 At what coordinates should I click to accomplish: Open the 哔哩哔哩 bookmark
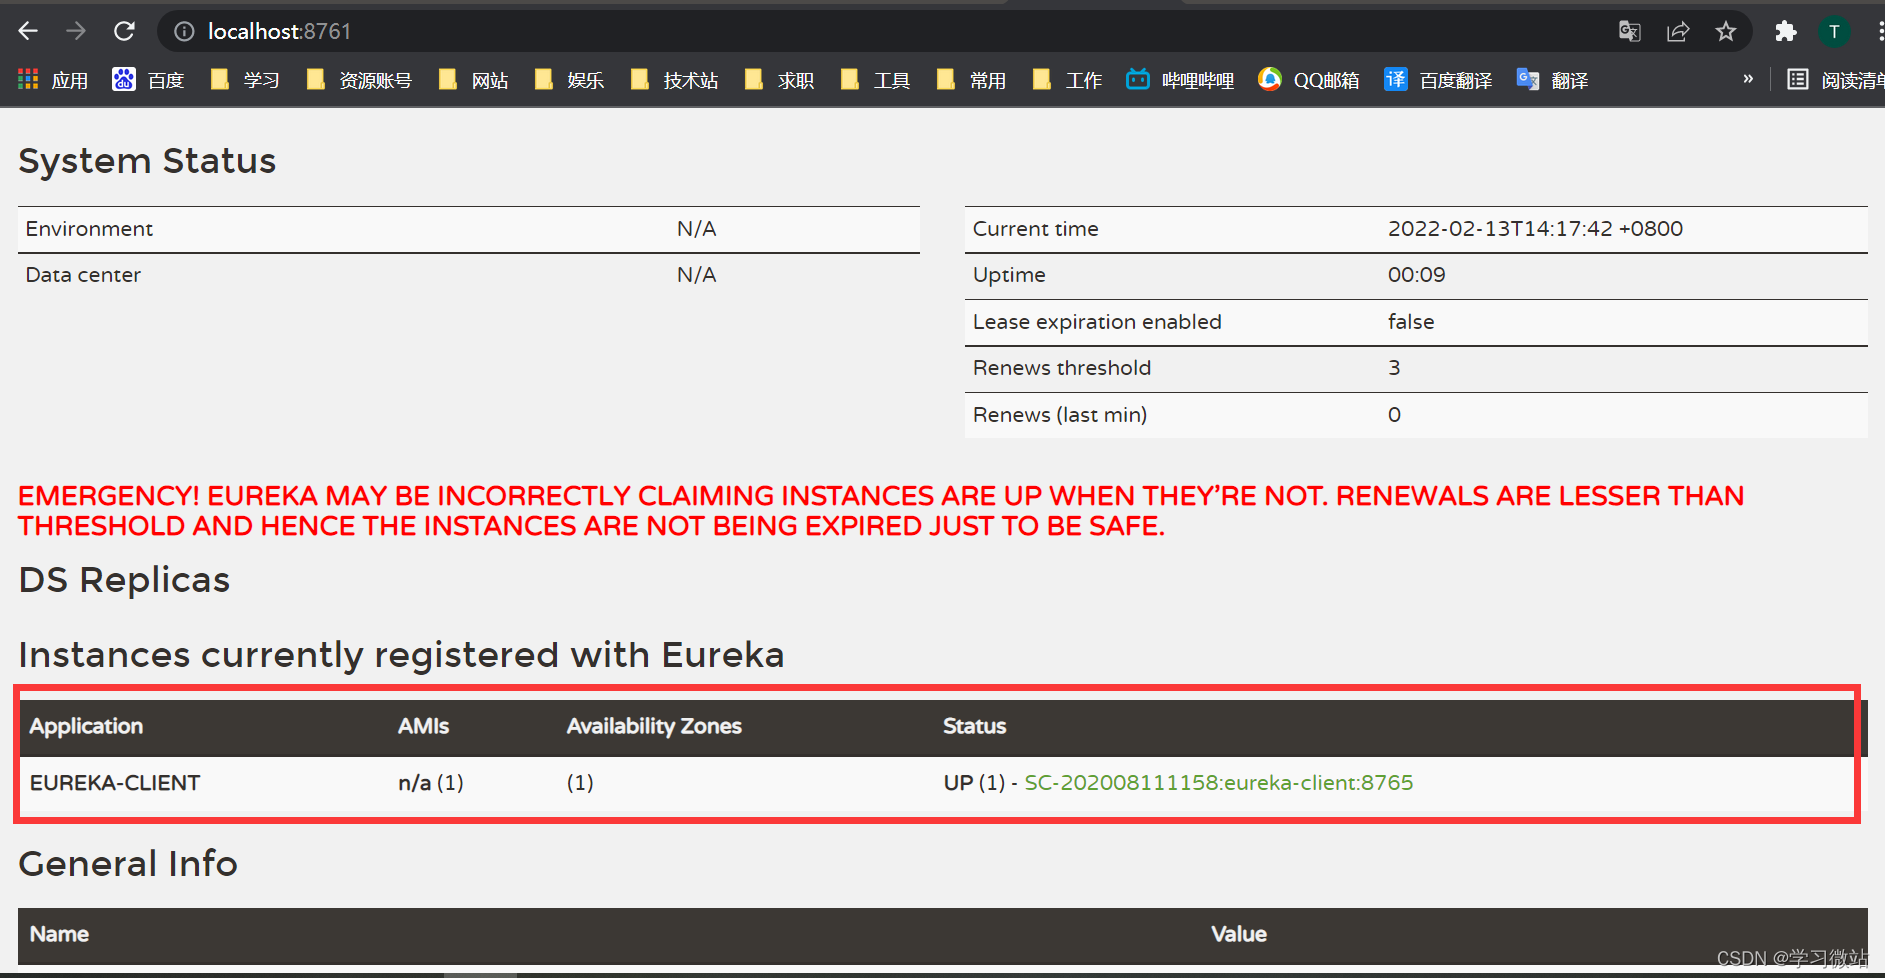(x=1181, y=80)
